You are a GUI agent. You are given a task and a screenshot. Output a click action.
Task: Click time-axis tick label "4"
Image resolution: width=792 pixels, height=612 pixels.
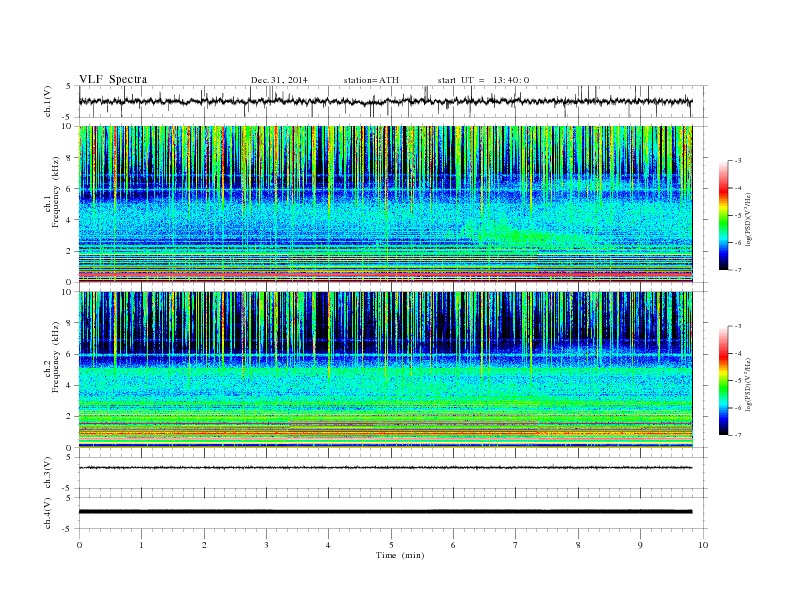(328, 545)
